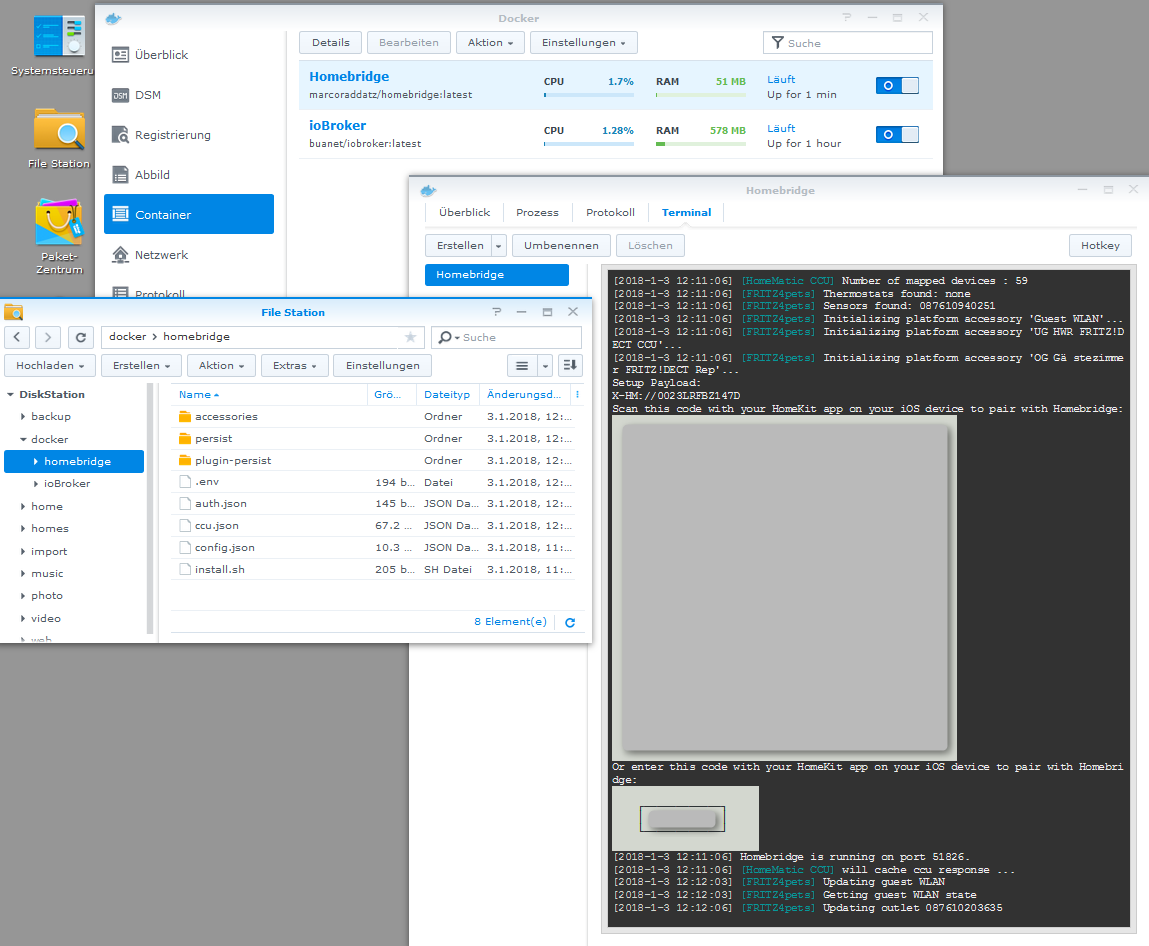Select plugin-persist folder icon
1149x946 pixels.
185,460
